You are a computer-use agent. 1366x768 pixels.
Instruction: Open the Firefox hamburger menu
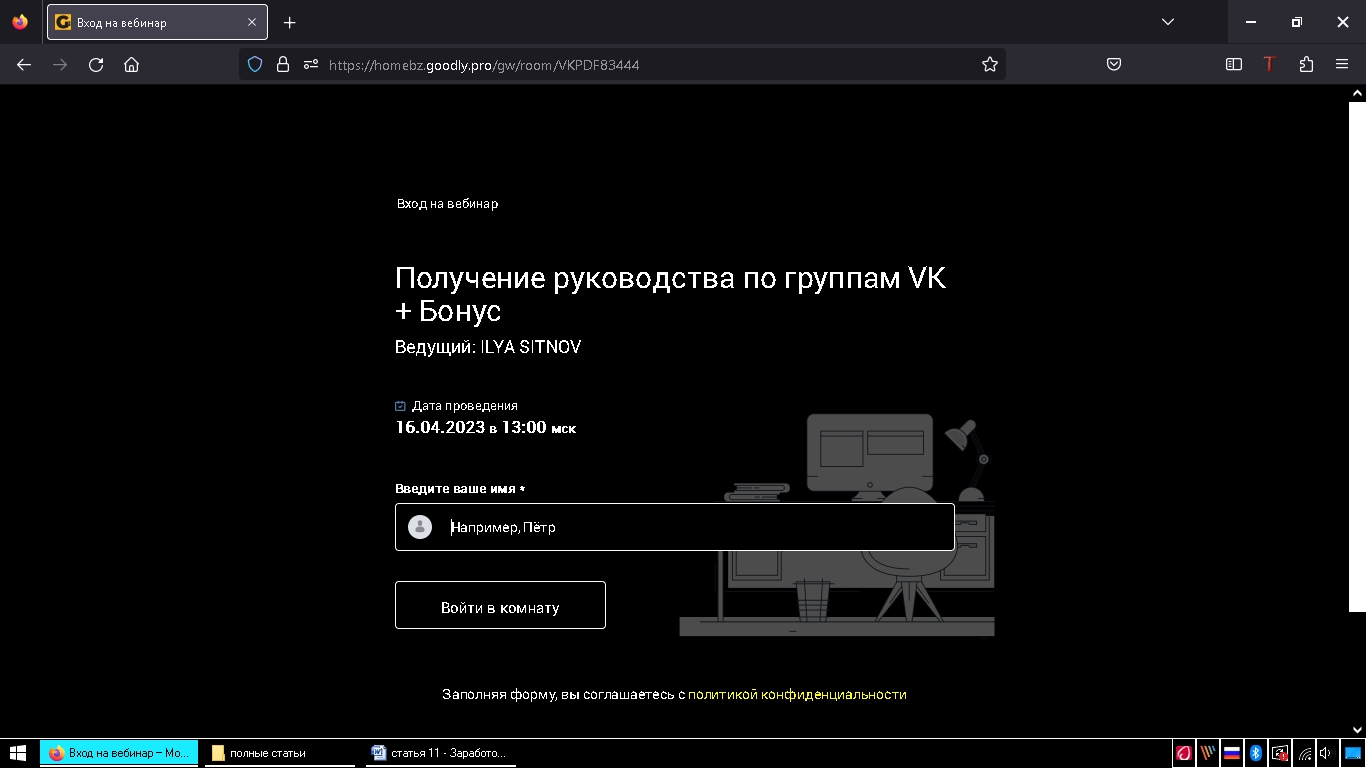click(1342, 64)
